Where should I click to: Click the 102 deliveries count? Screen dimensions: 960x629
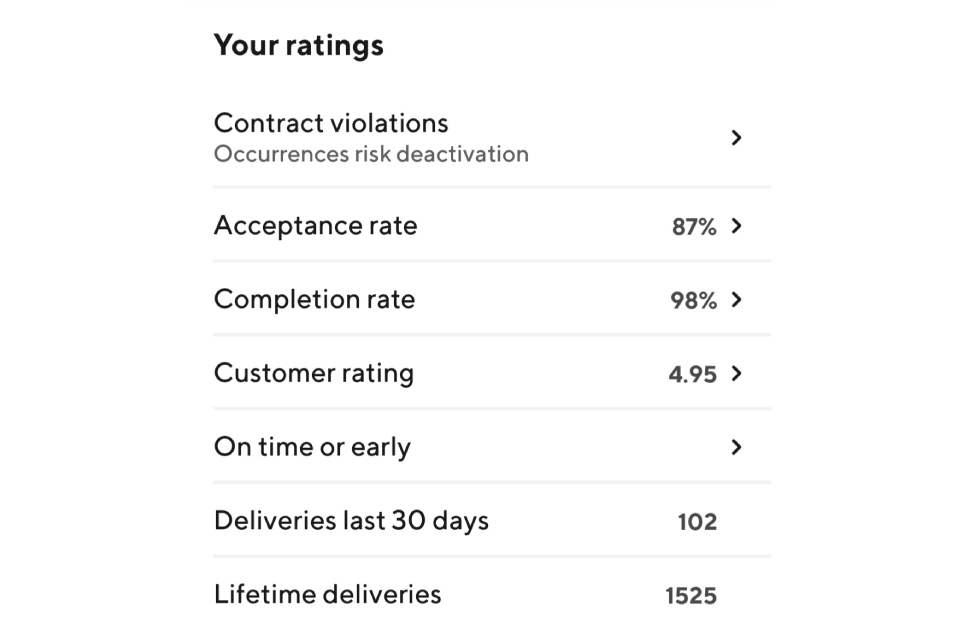(697, 522)
